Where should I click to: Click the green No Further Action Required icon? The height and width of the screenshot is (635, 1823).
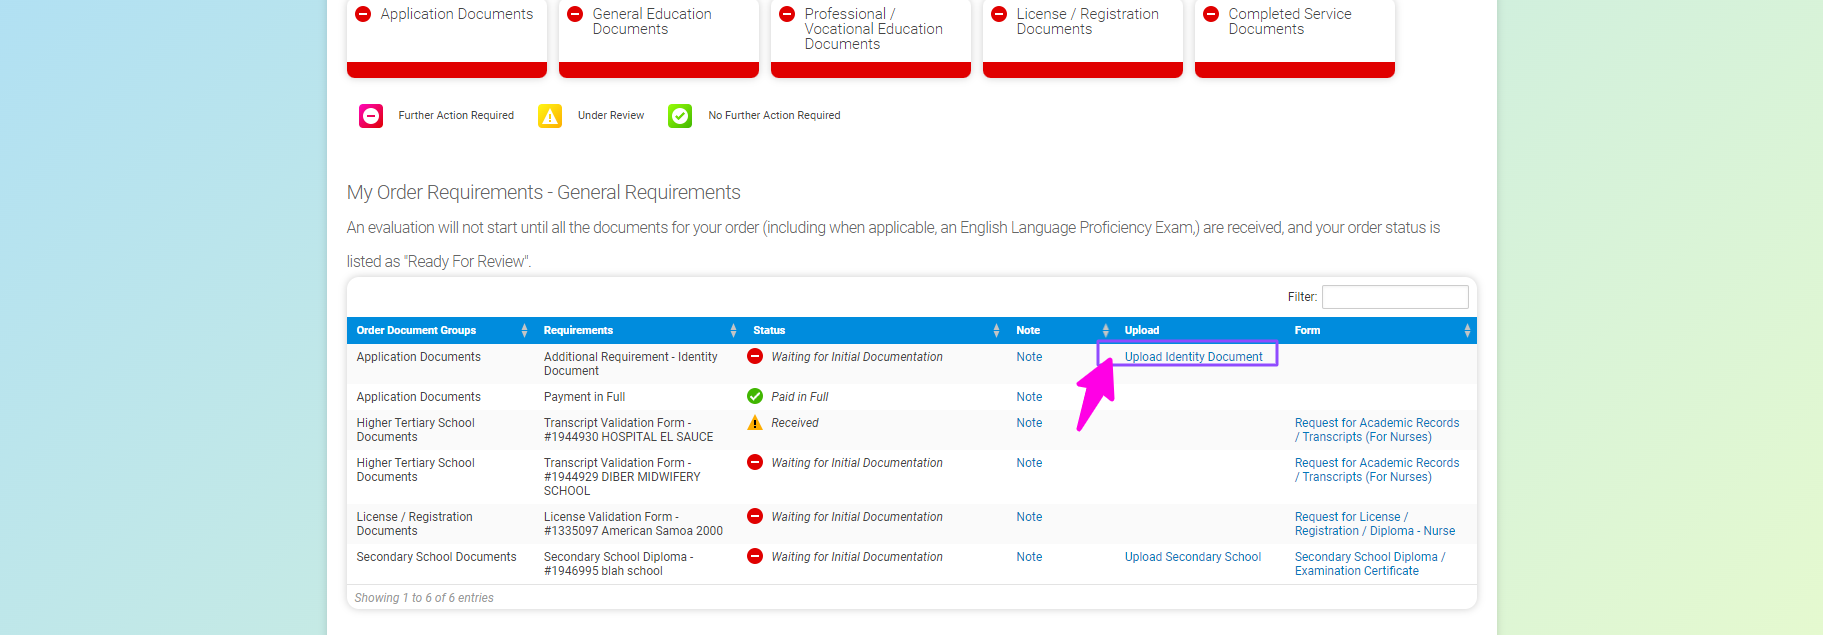680,116
